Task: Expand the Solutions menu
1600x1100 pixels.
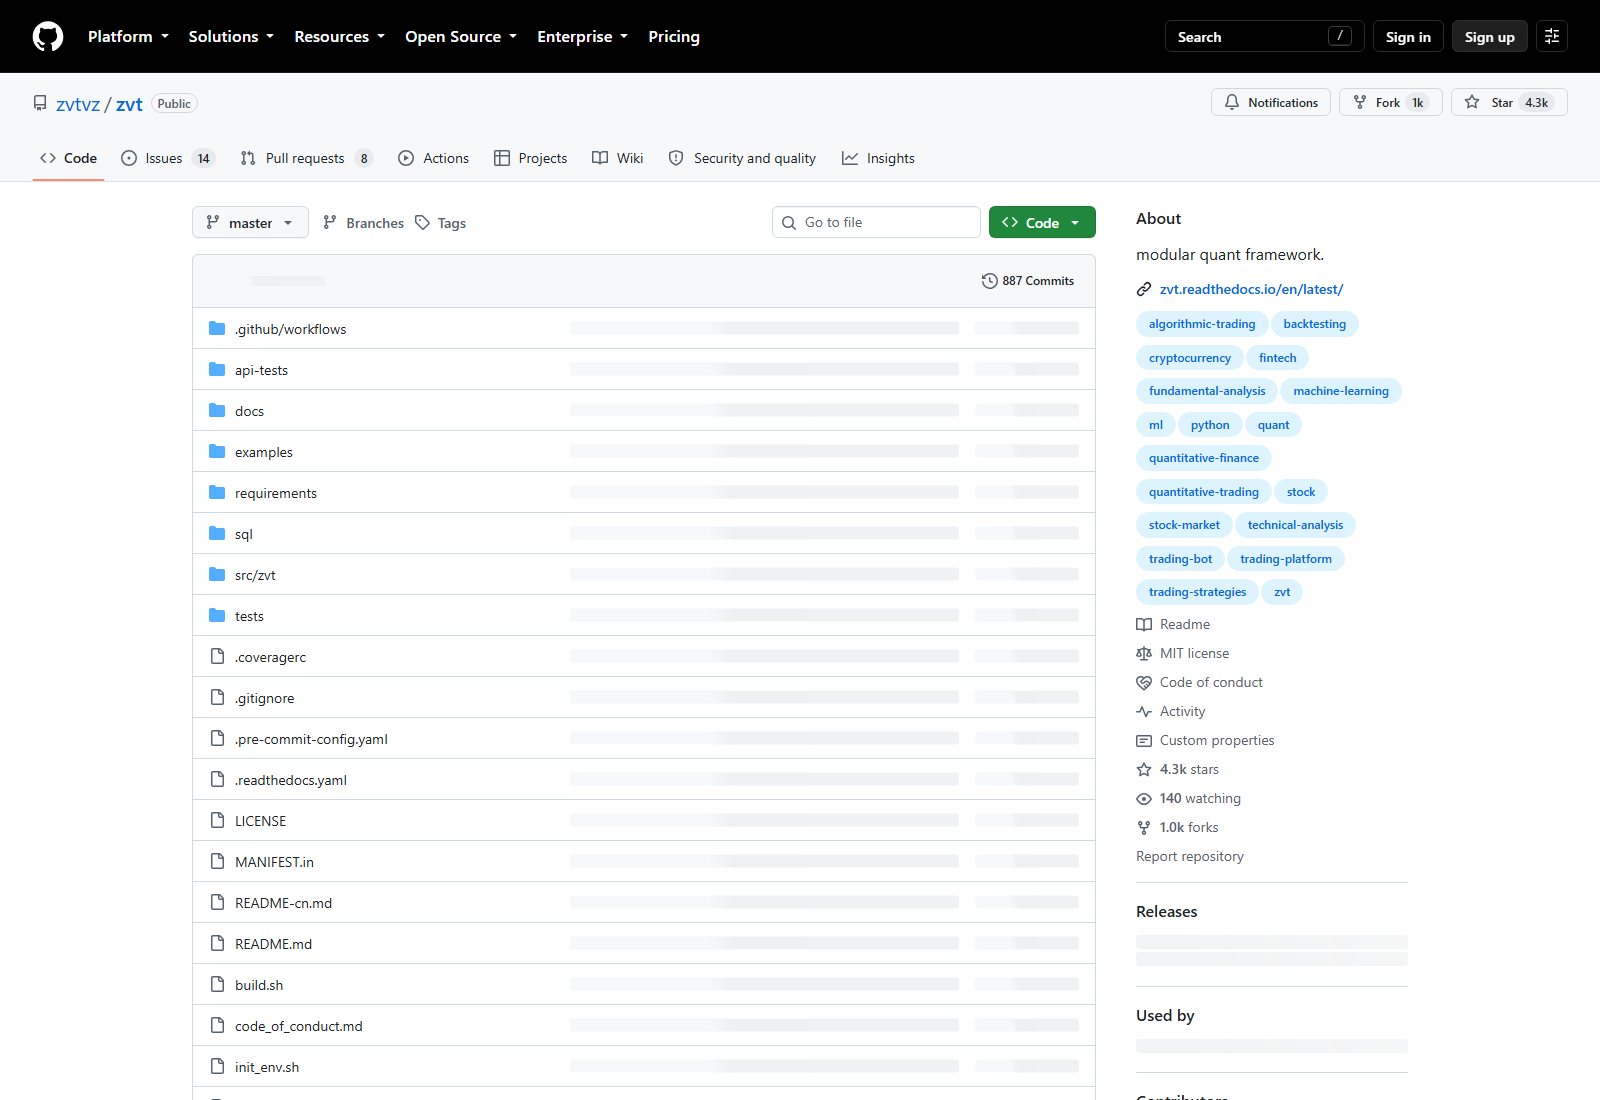Action: point(231,37)
